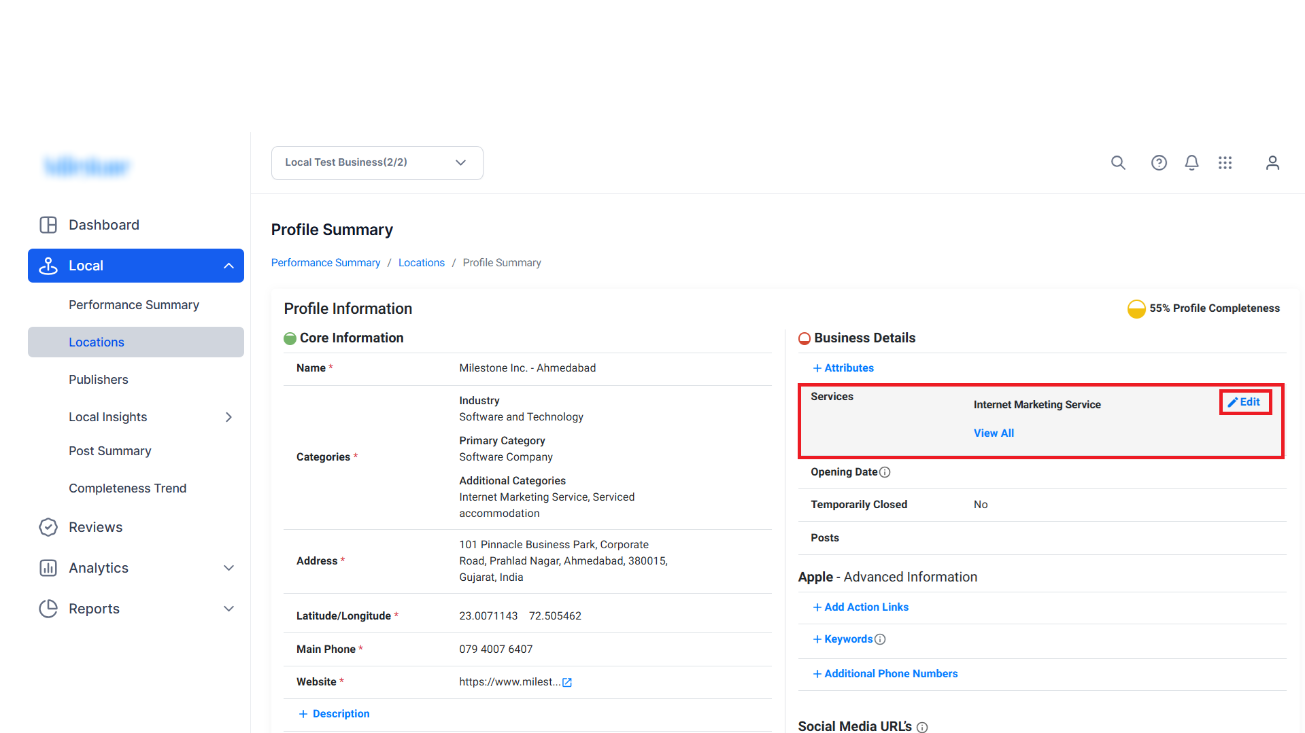Click the View All services link

(994, 433)
